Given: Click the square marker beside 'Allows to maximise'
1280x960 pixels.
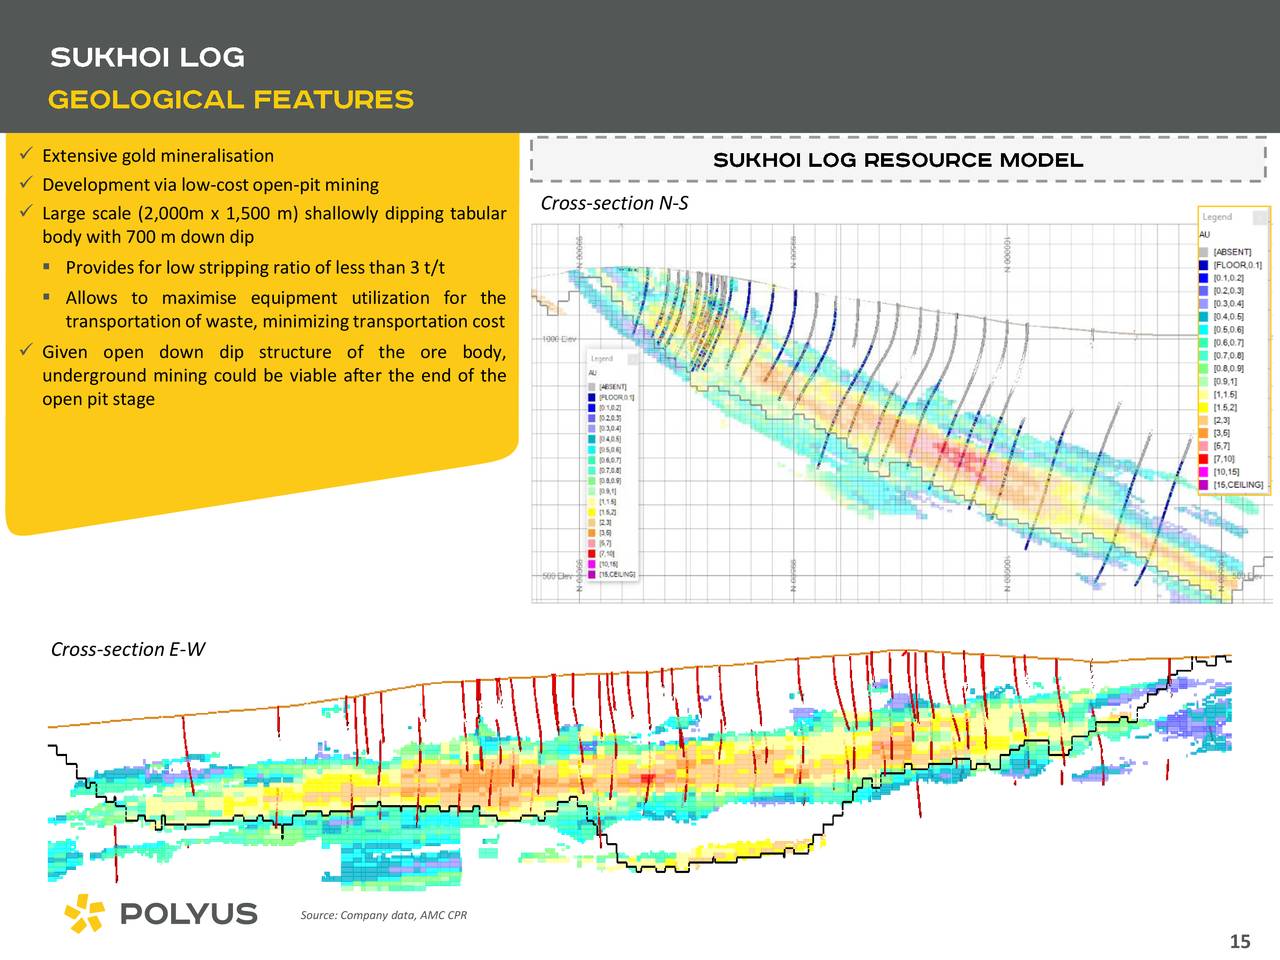Looking at the screenshot, I should tap(47, 297).
